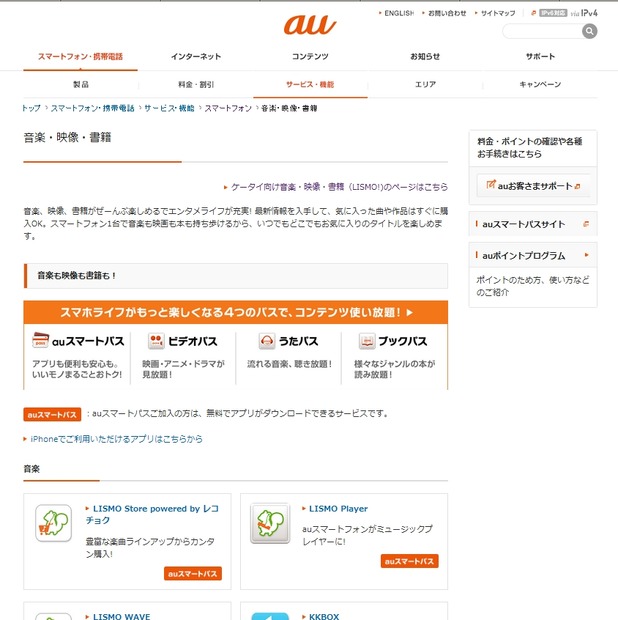Click the 映画・アニメ・ドラマが見放題 description text
The image size is (618, 620).
coord(183,369)
